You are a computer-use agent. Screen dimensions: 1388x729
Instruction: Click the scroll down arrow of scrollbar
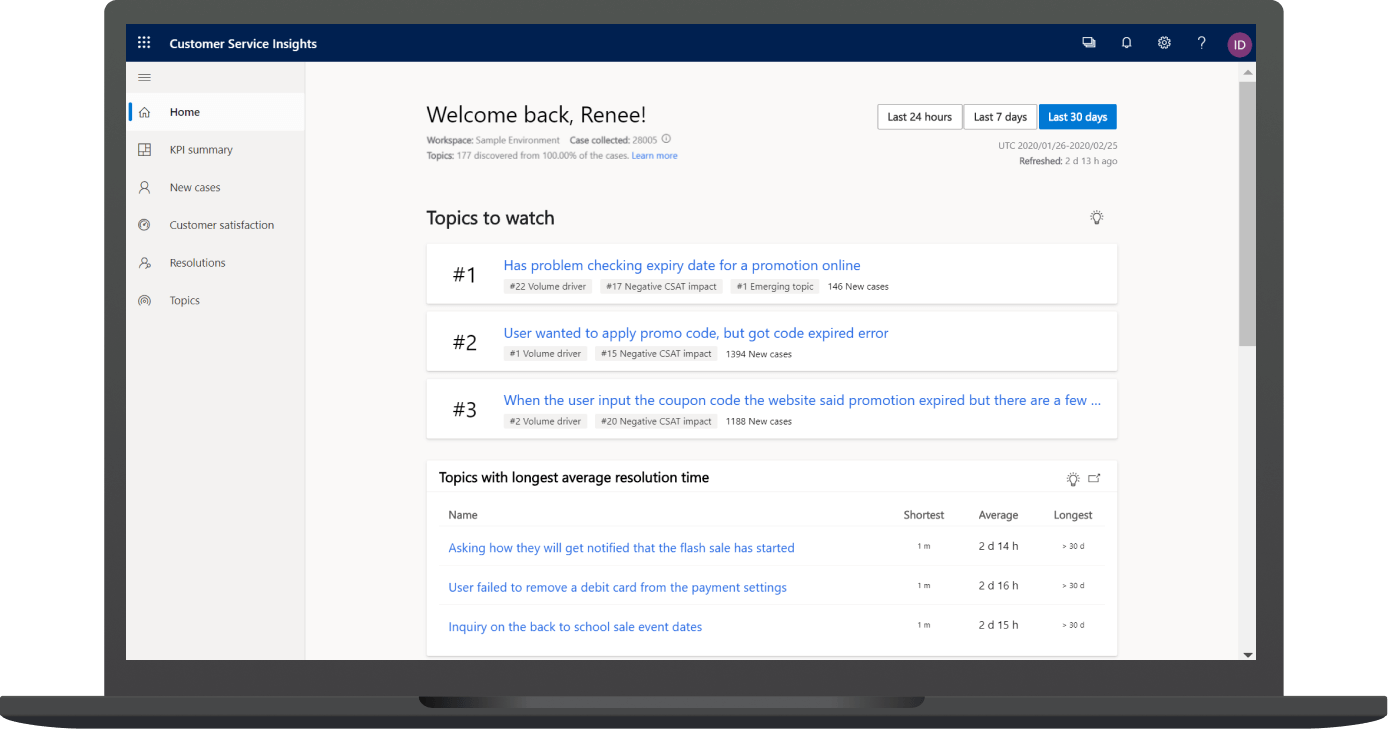pos(1247,654)
